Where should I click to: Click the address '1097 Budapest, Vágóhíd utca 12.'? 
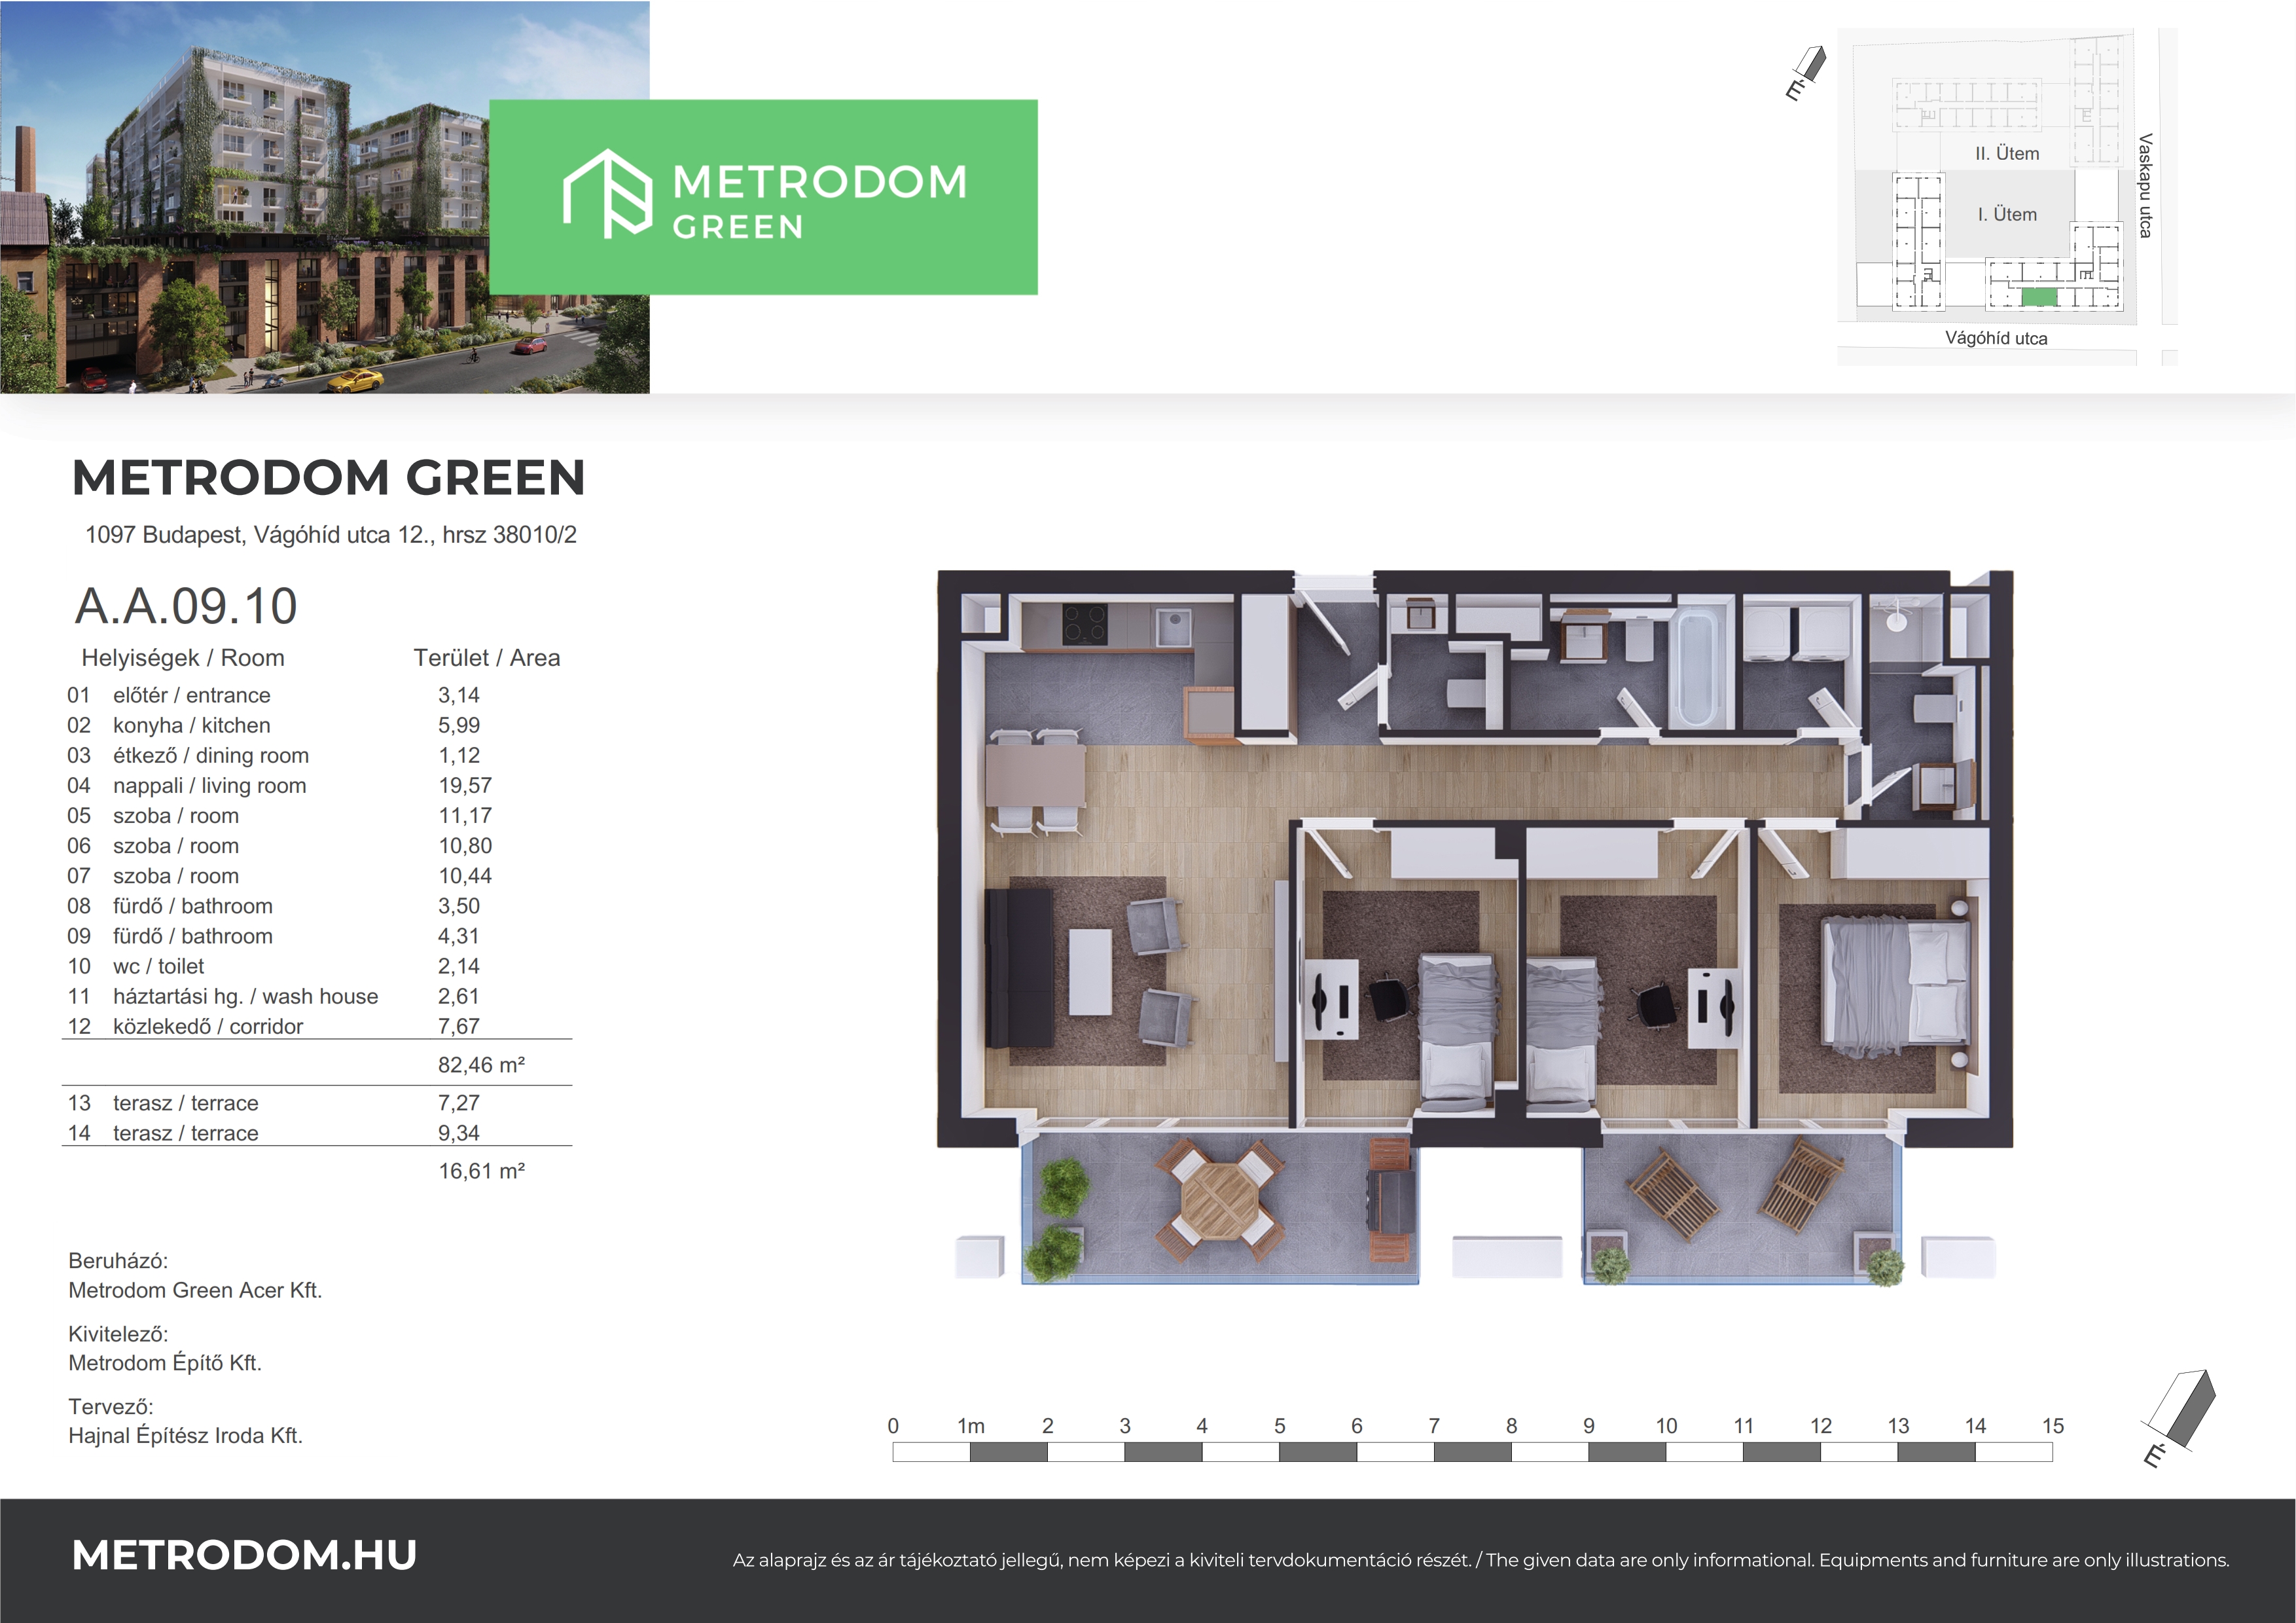pyautogui.click(x=260, y=535)
